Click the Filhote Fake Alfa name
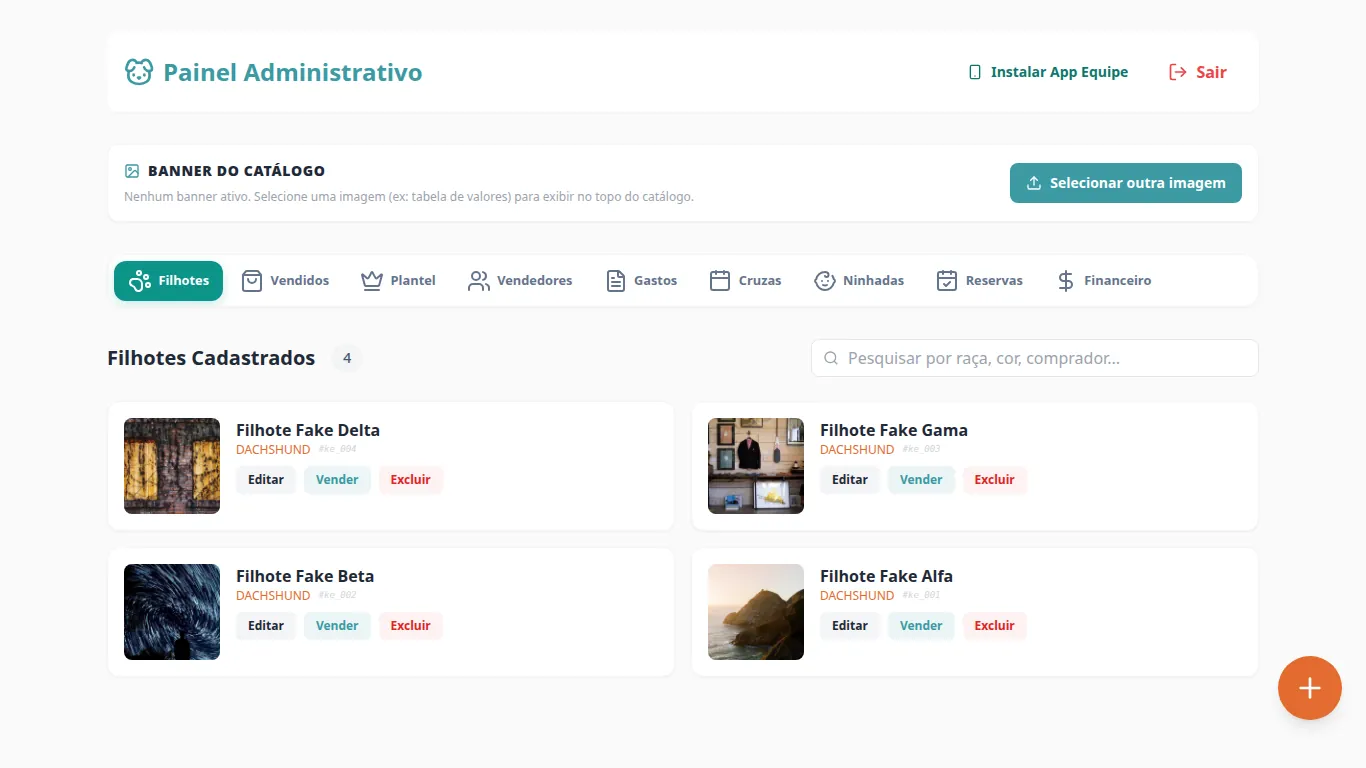Image resolution: width=1366 pixels, height=768 pixels. tap(886, 577)
